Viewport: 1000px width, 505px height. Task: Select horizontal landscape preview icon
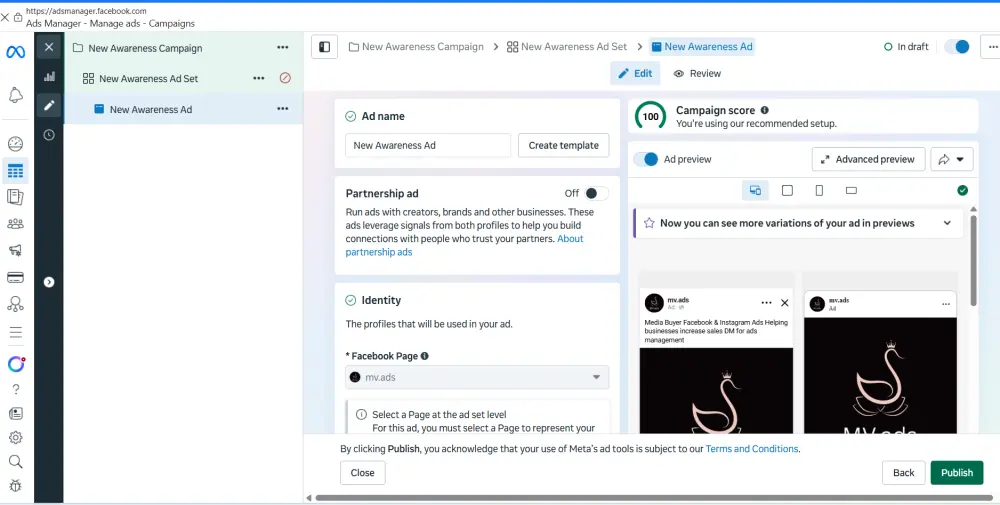851,191
